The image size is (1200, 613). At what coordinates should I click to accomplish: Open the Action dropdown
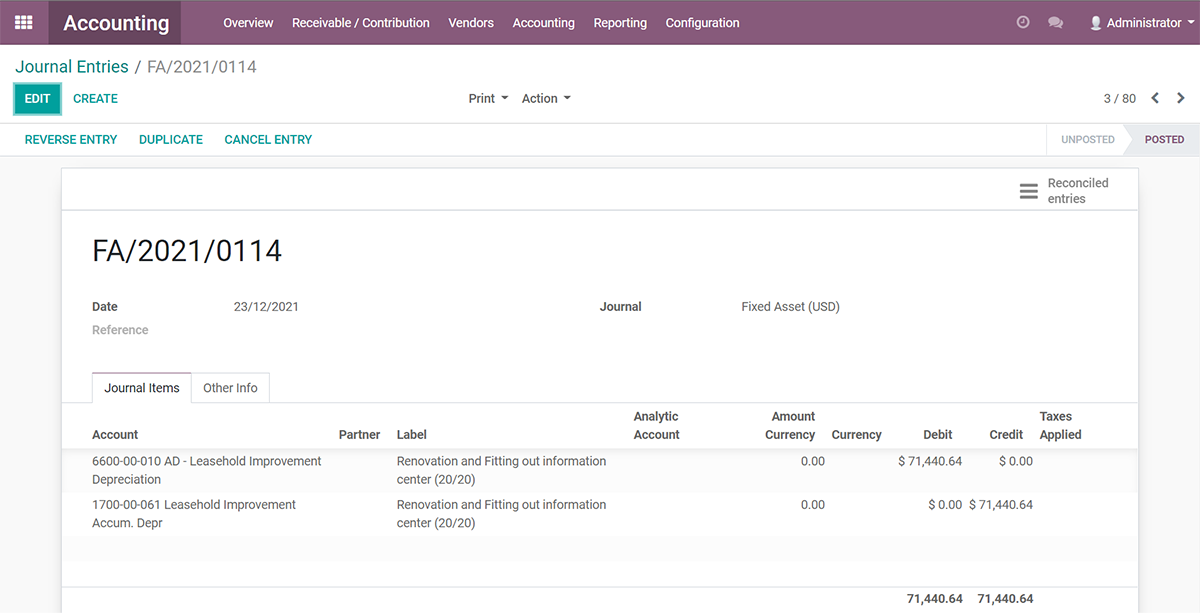546,98
